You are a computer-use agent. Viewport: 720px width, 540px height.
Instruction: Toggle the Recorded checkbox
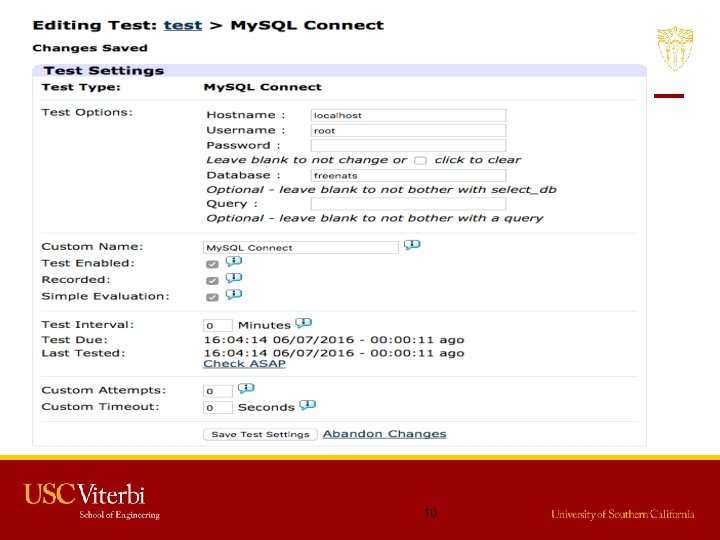point(212,281)
